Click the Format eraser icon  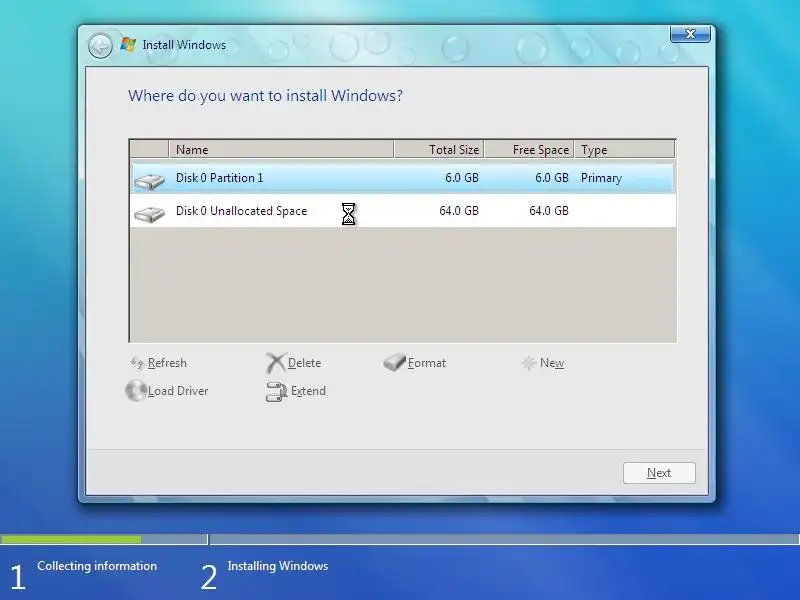point(394,362)
